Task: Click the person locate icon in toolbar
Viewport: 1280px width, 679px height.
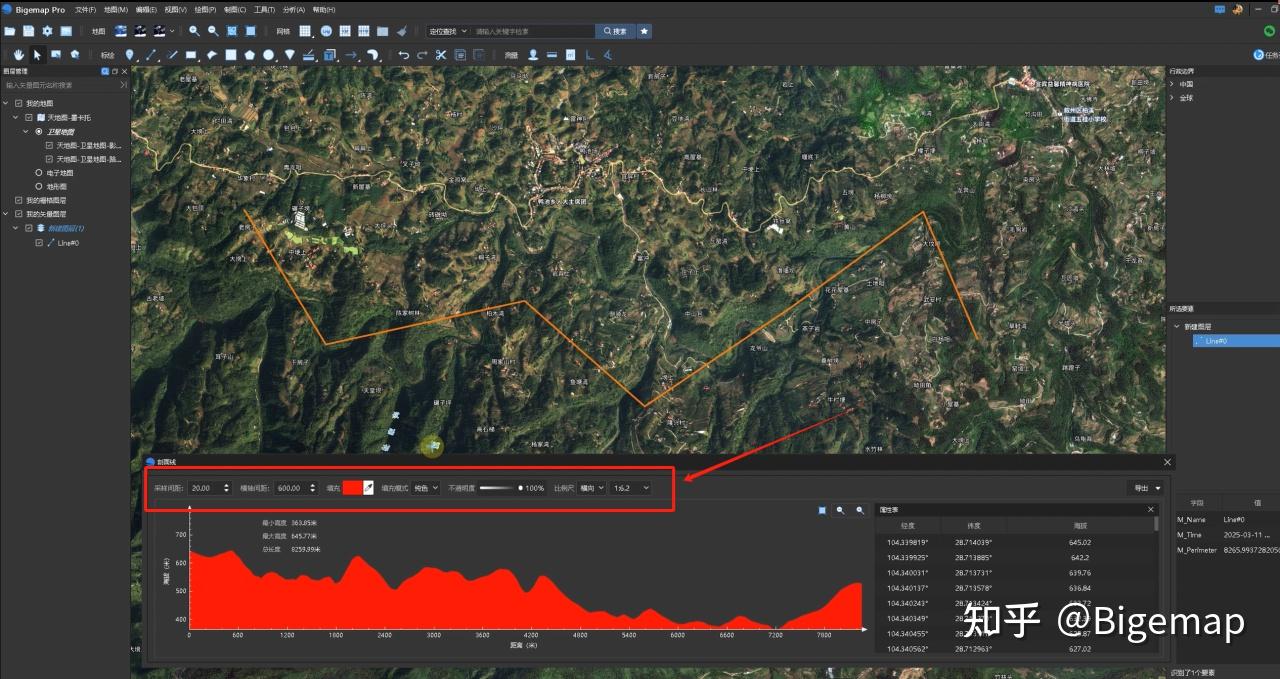Action: (x=533, y=55)
